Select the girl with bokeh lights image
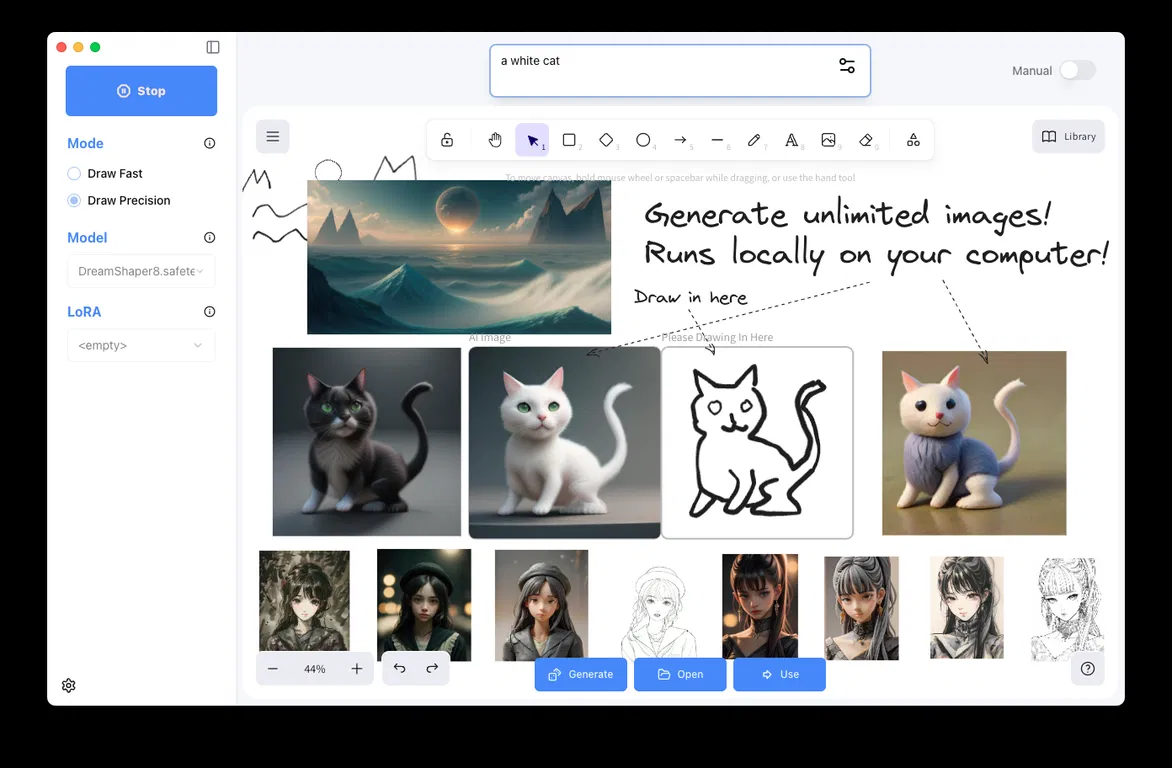1172x768 pixels. 424,605
